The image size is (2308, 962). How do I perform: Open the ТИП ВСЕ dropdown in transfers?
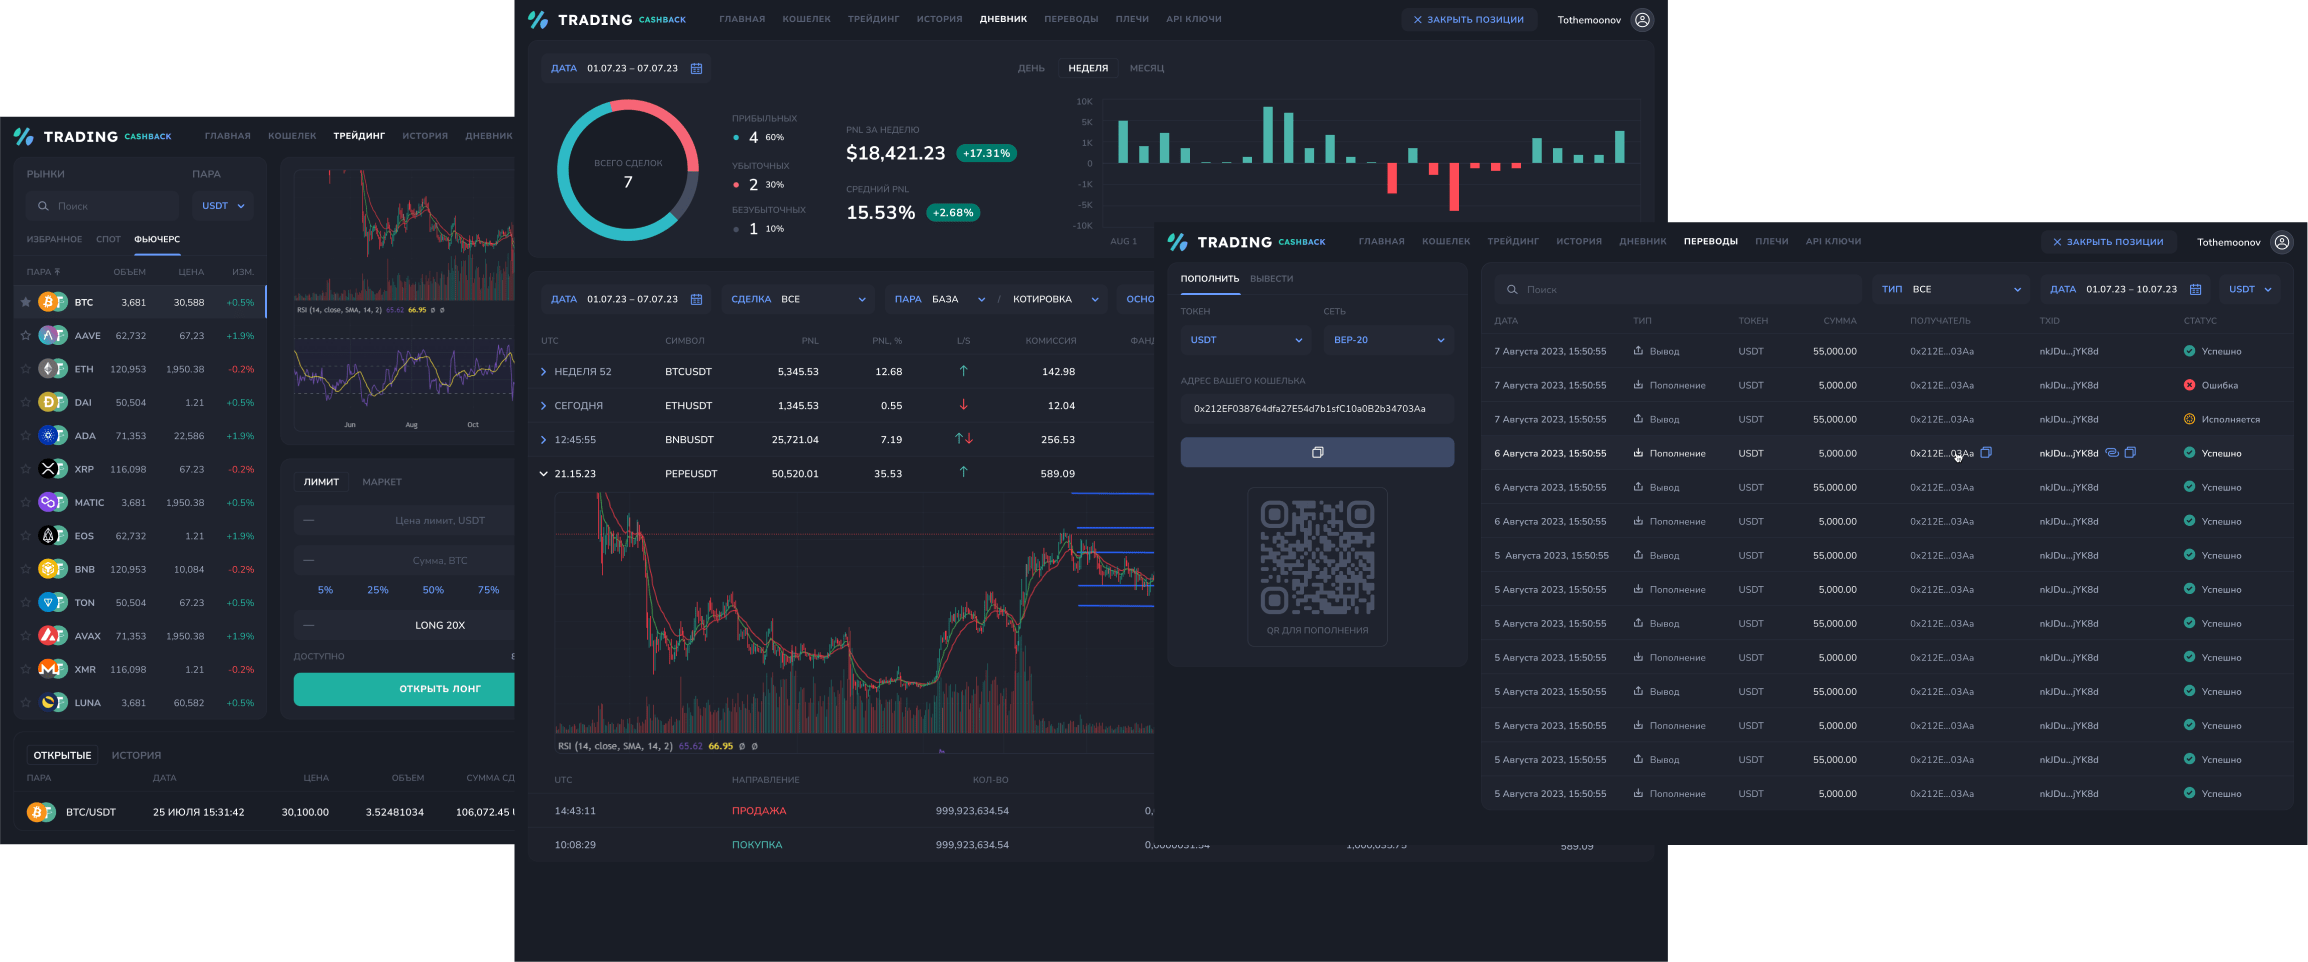[1950, 289]
